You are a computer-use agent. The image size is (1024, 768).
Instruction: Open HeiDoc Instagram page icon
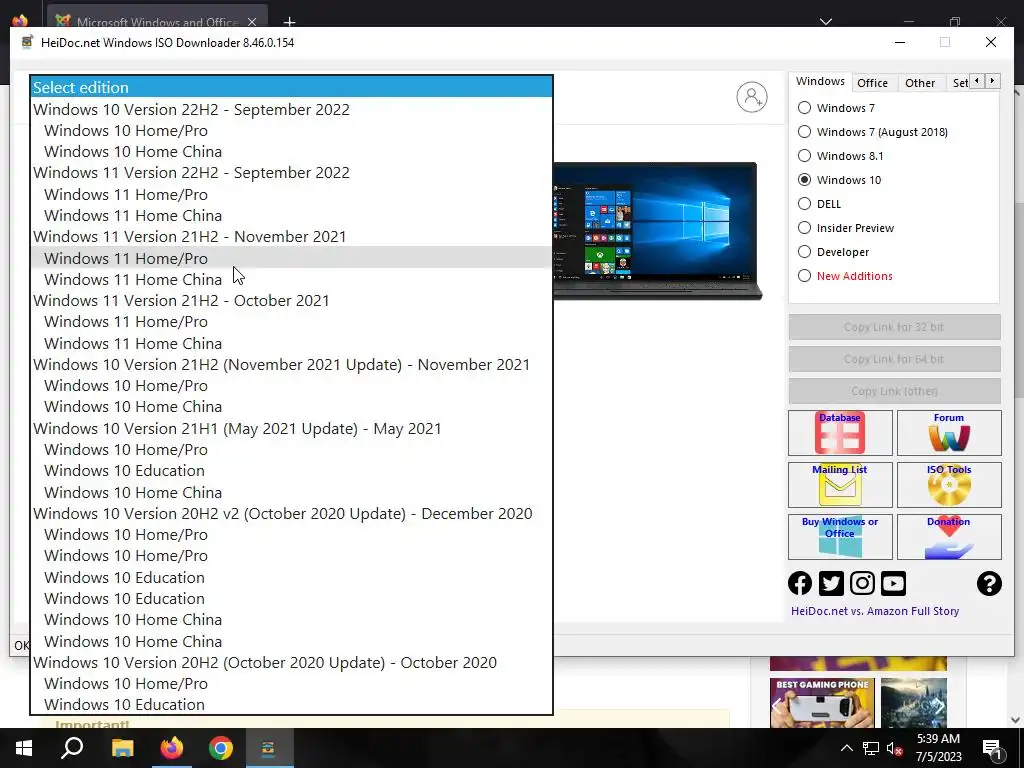point(862,583)
